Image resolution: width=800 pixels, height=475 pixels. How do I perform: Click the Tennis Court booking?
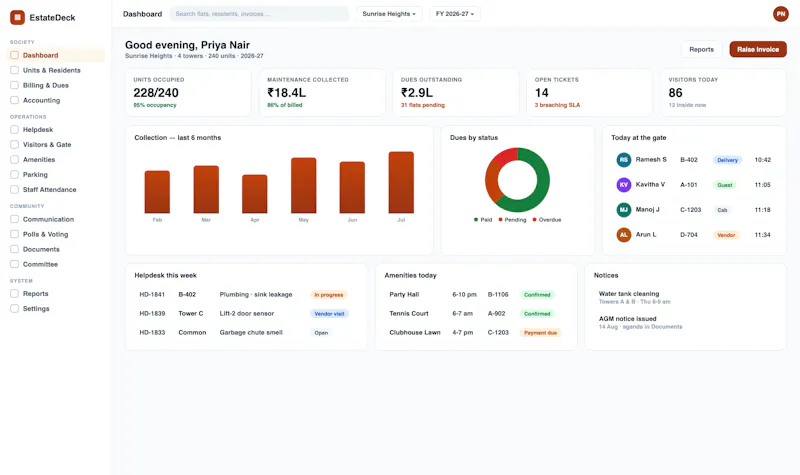coord(476,313)
